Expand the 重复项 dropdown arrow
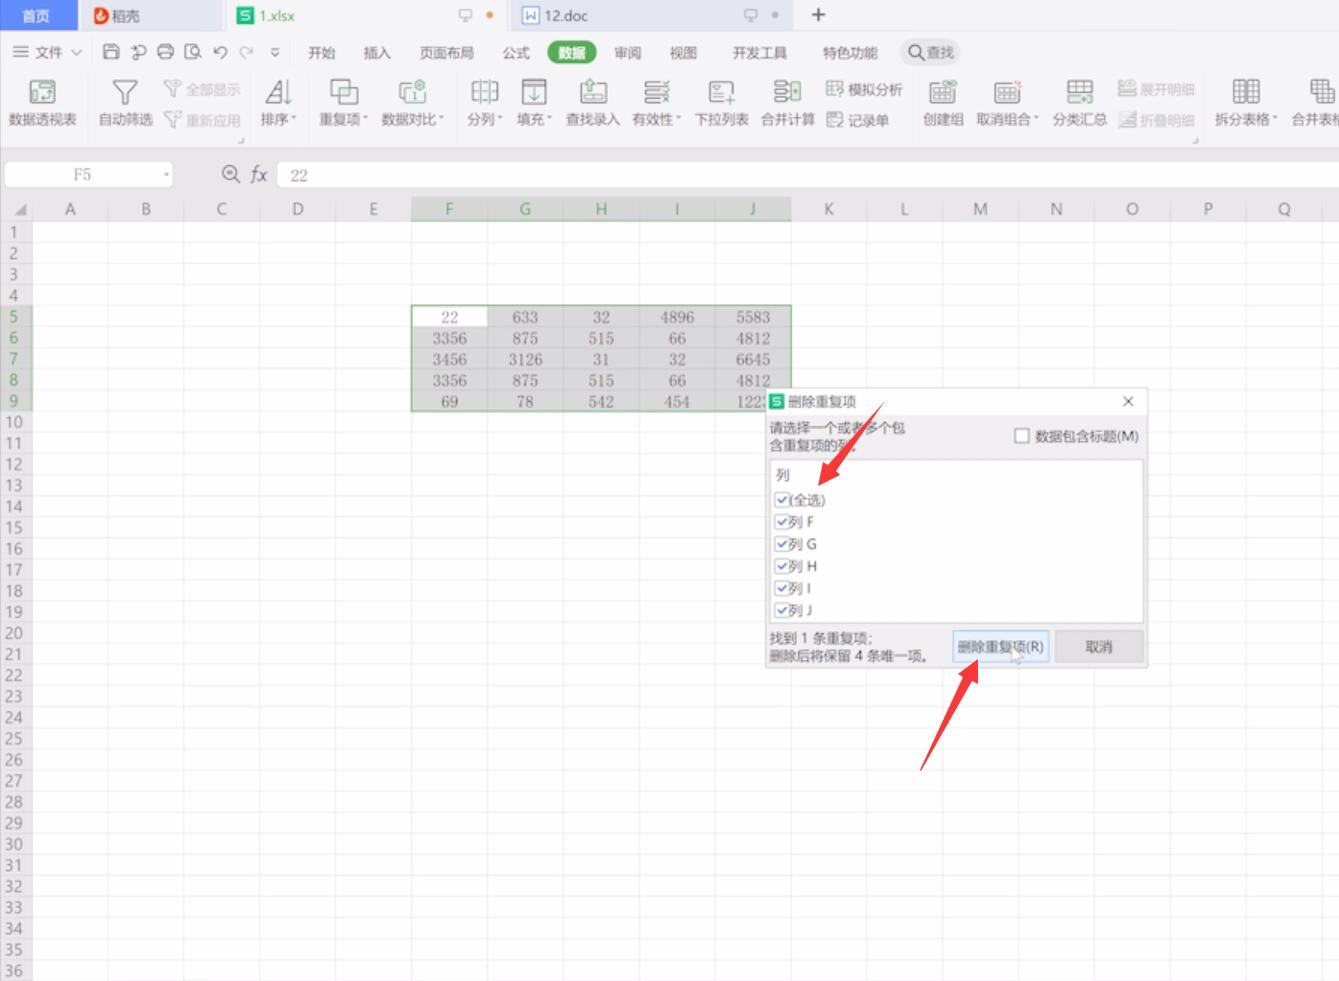 pyautogui.click(x=365, y=119)
